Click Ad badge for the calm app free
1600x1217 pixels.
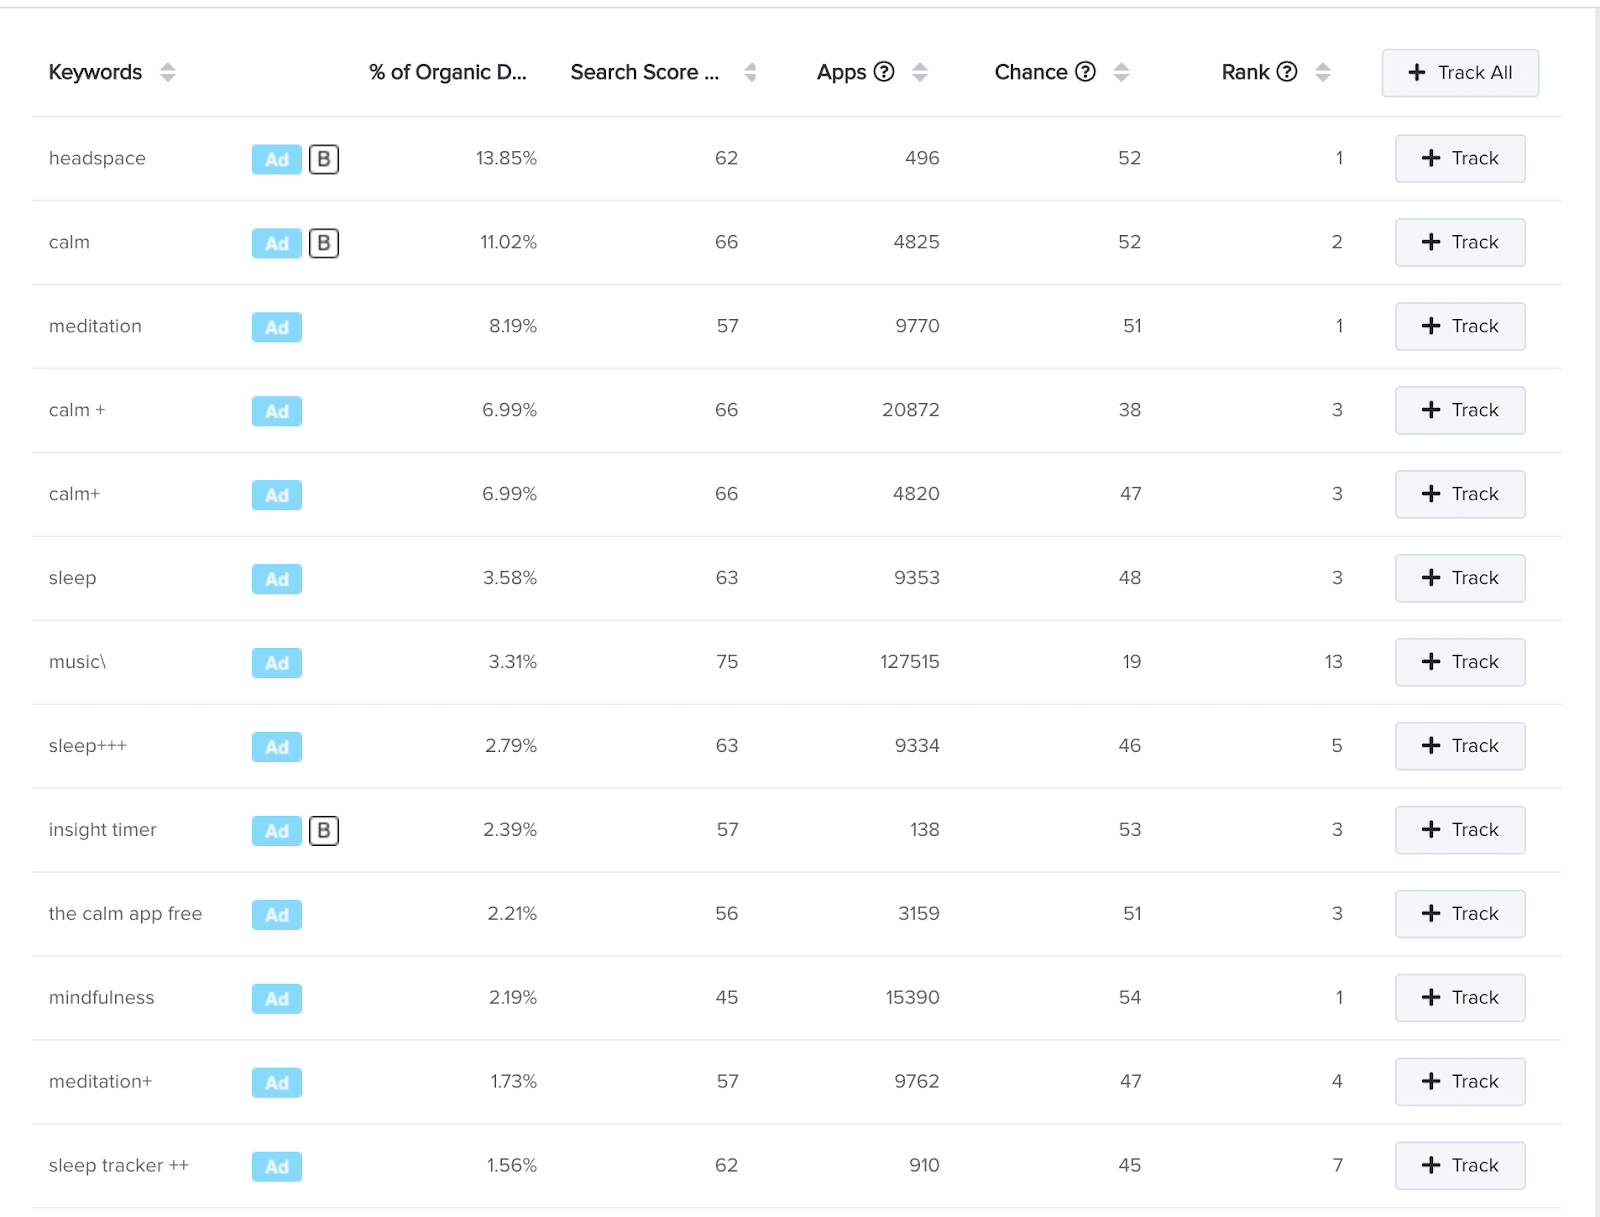(x=277, y=915)
